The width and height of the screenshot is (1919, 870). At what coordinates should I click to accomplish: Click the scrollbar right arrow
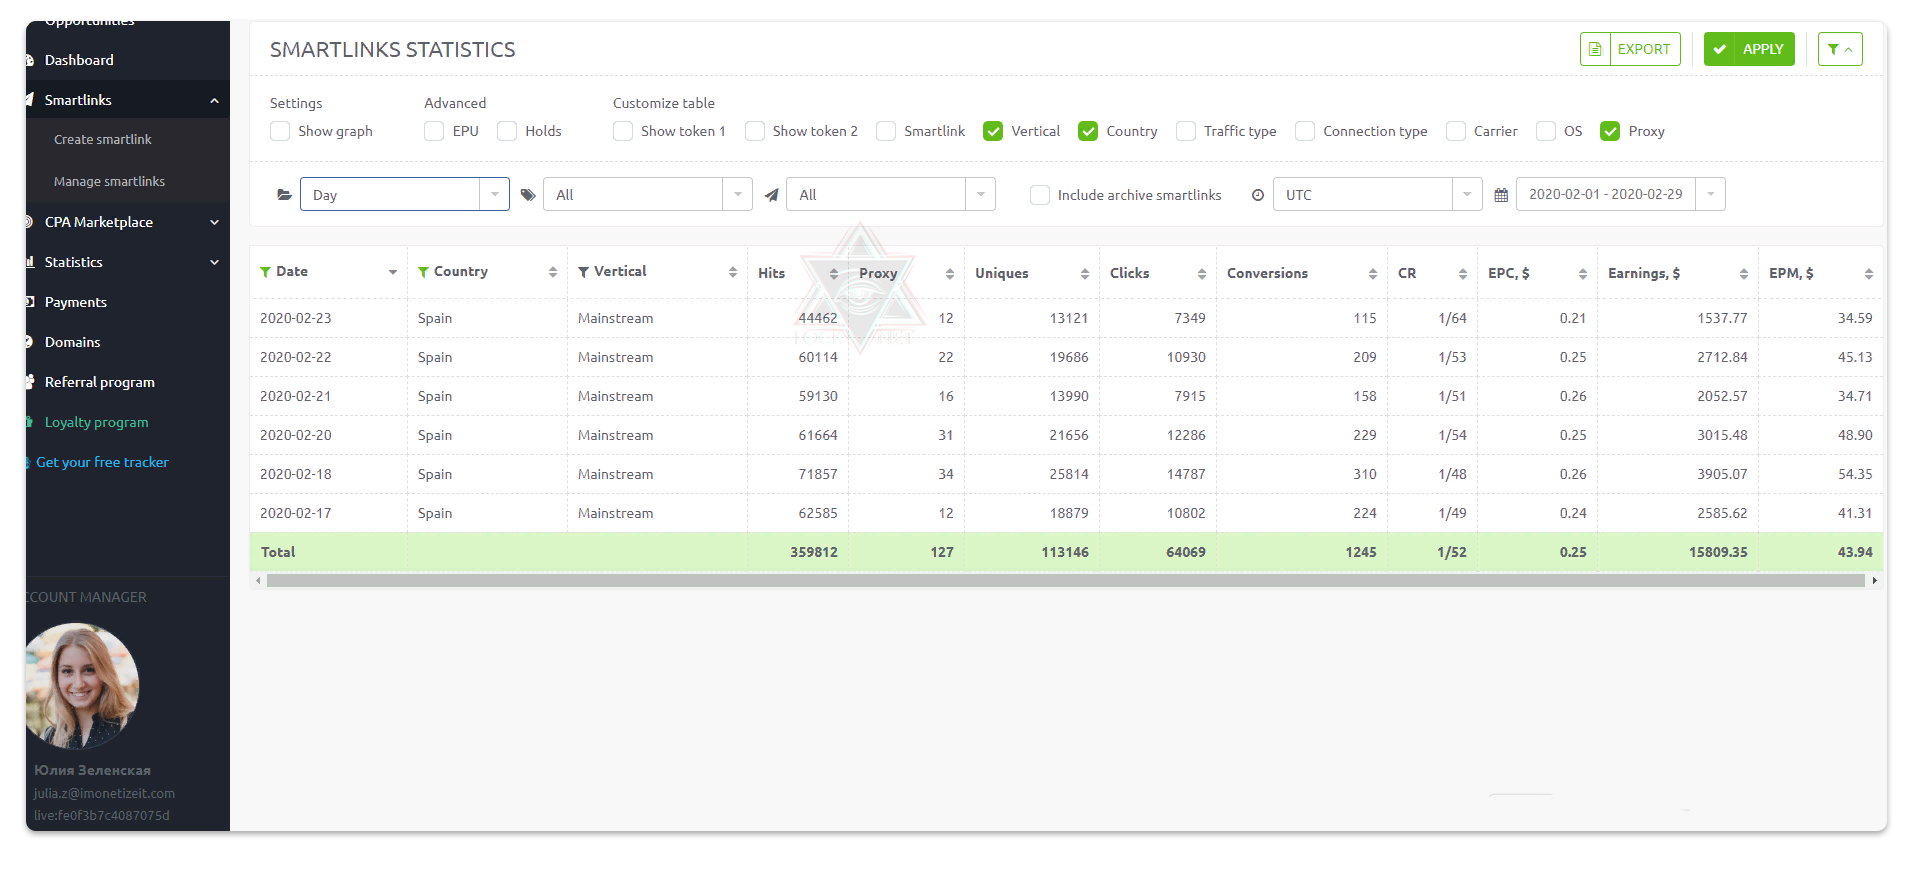click(1874, 580)
